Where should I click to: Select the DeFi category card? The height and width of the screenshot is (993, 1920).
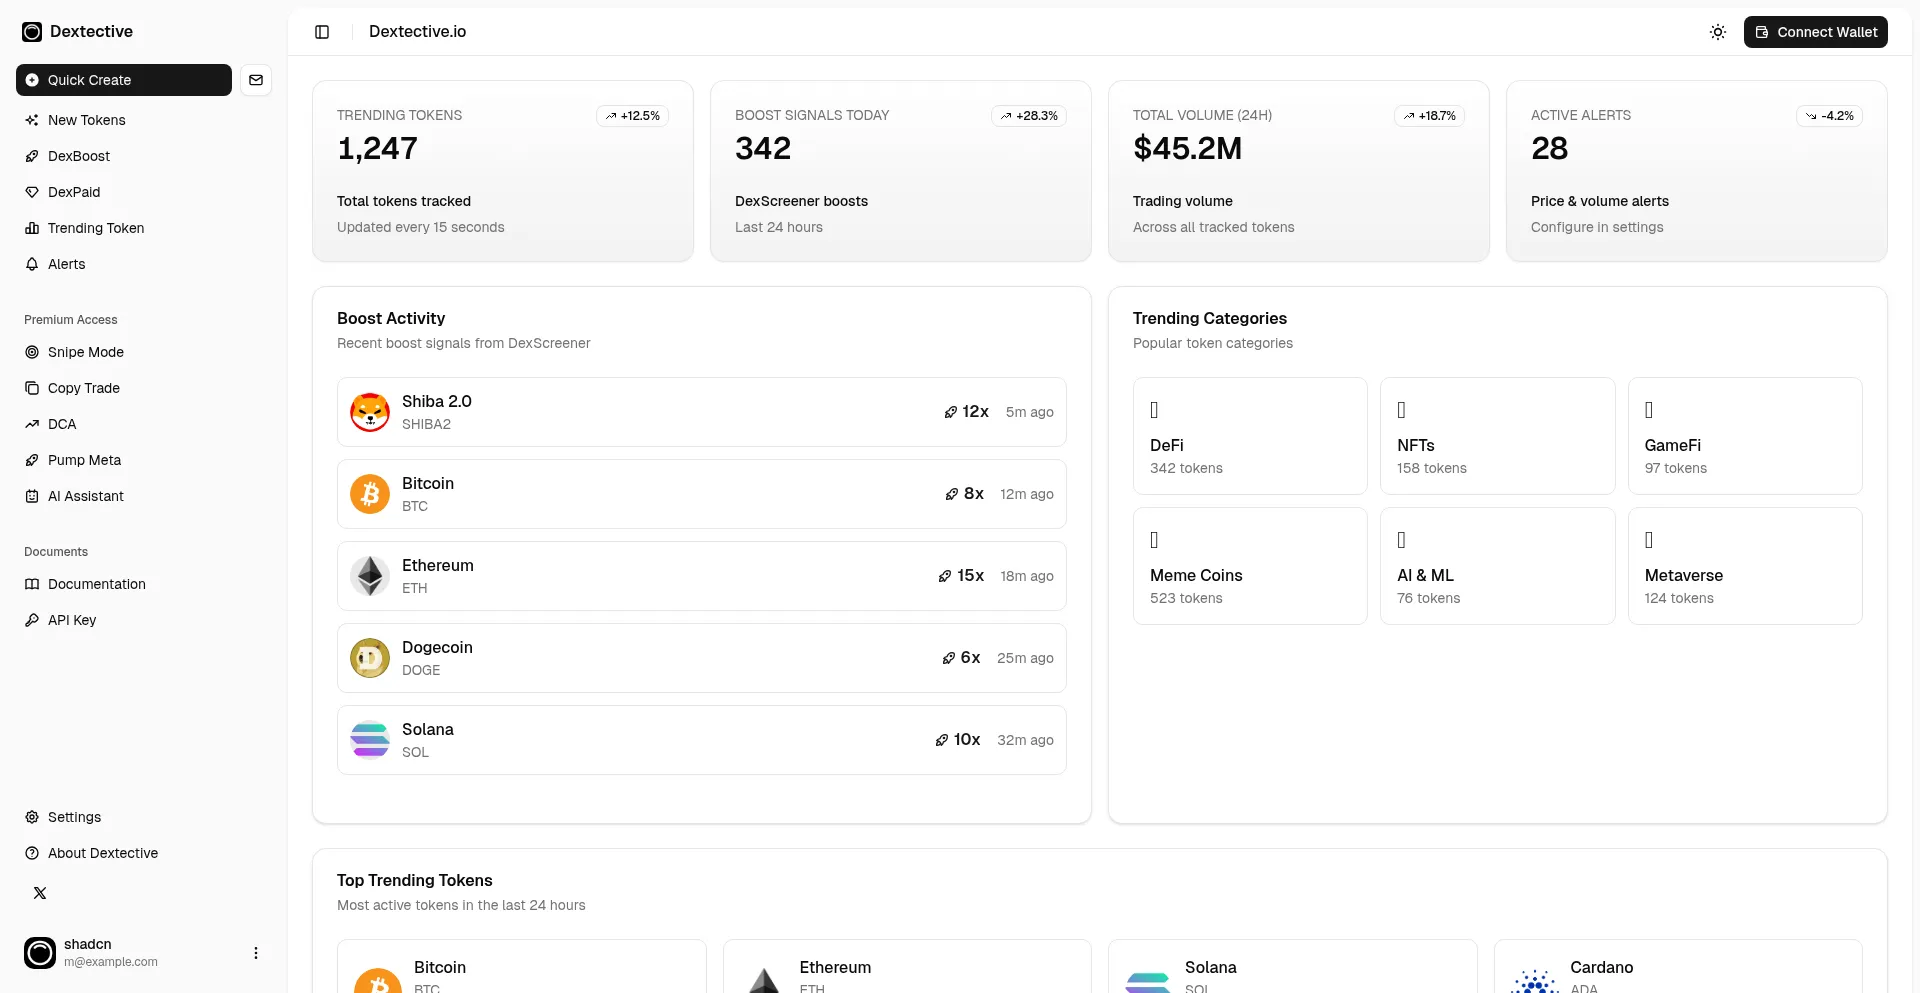coord(1250,436)
